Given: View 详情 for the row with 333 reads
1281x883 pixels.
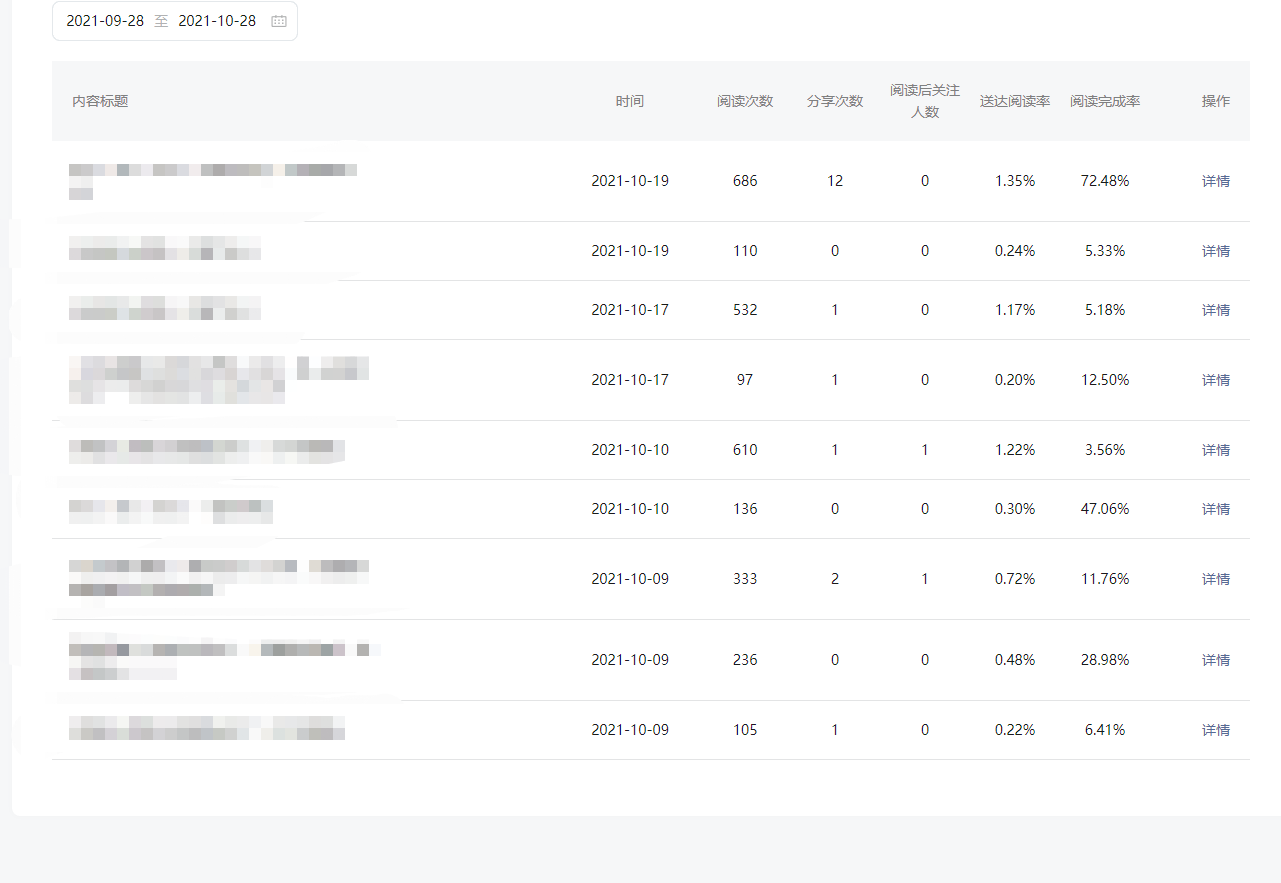Looking at the screenshot, I should [1215, 579].
